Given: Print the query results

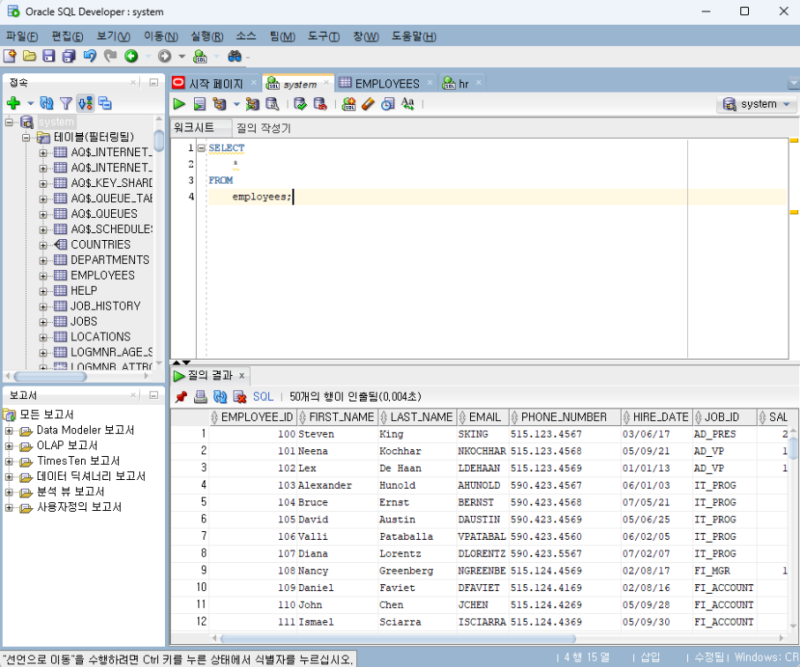Looking at the screenshot, I should point(199,396).
